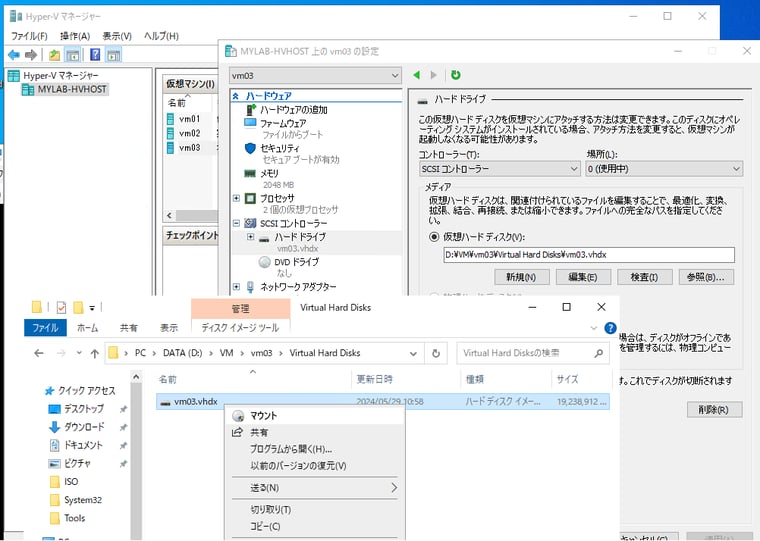Open the 操作(A) menu

(x=75, y=36)
